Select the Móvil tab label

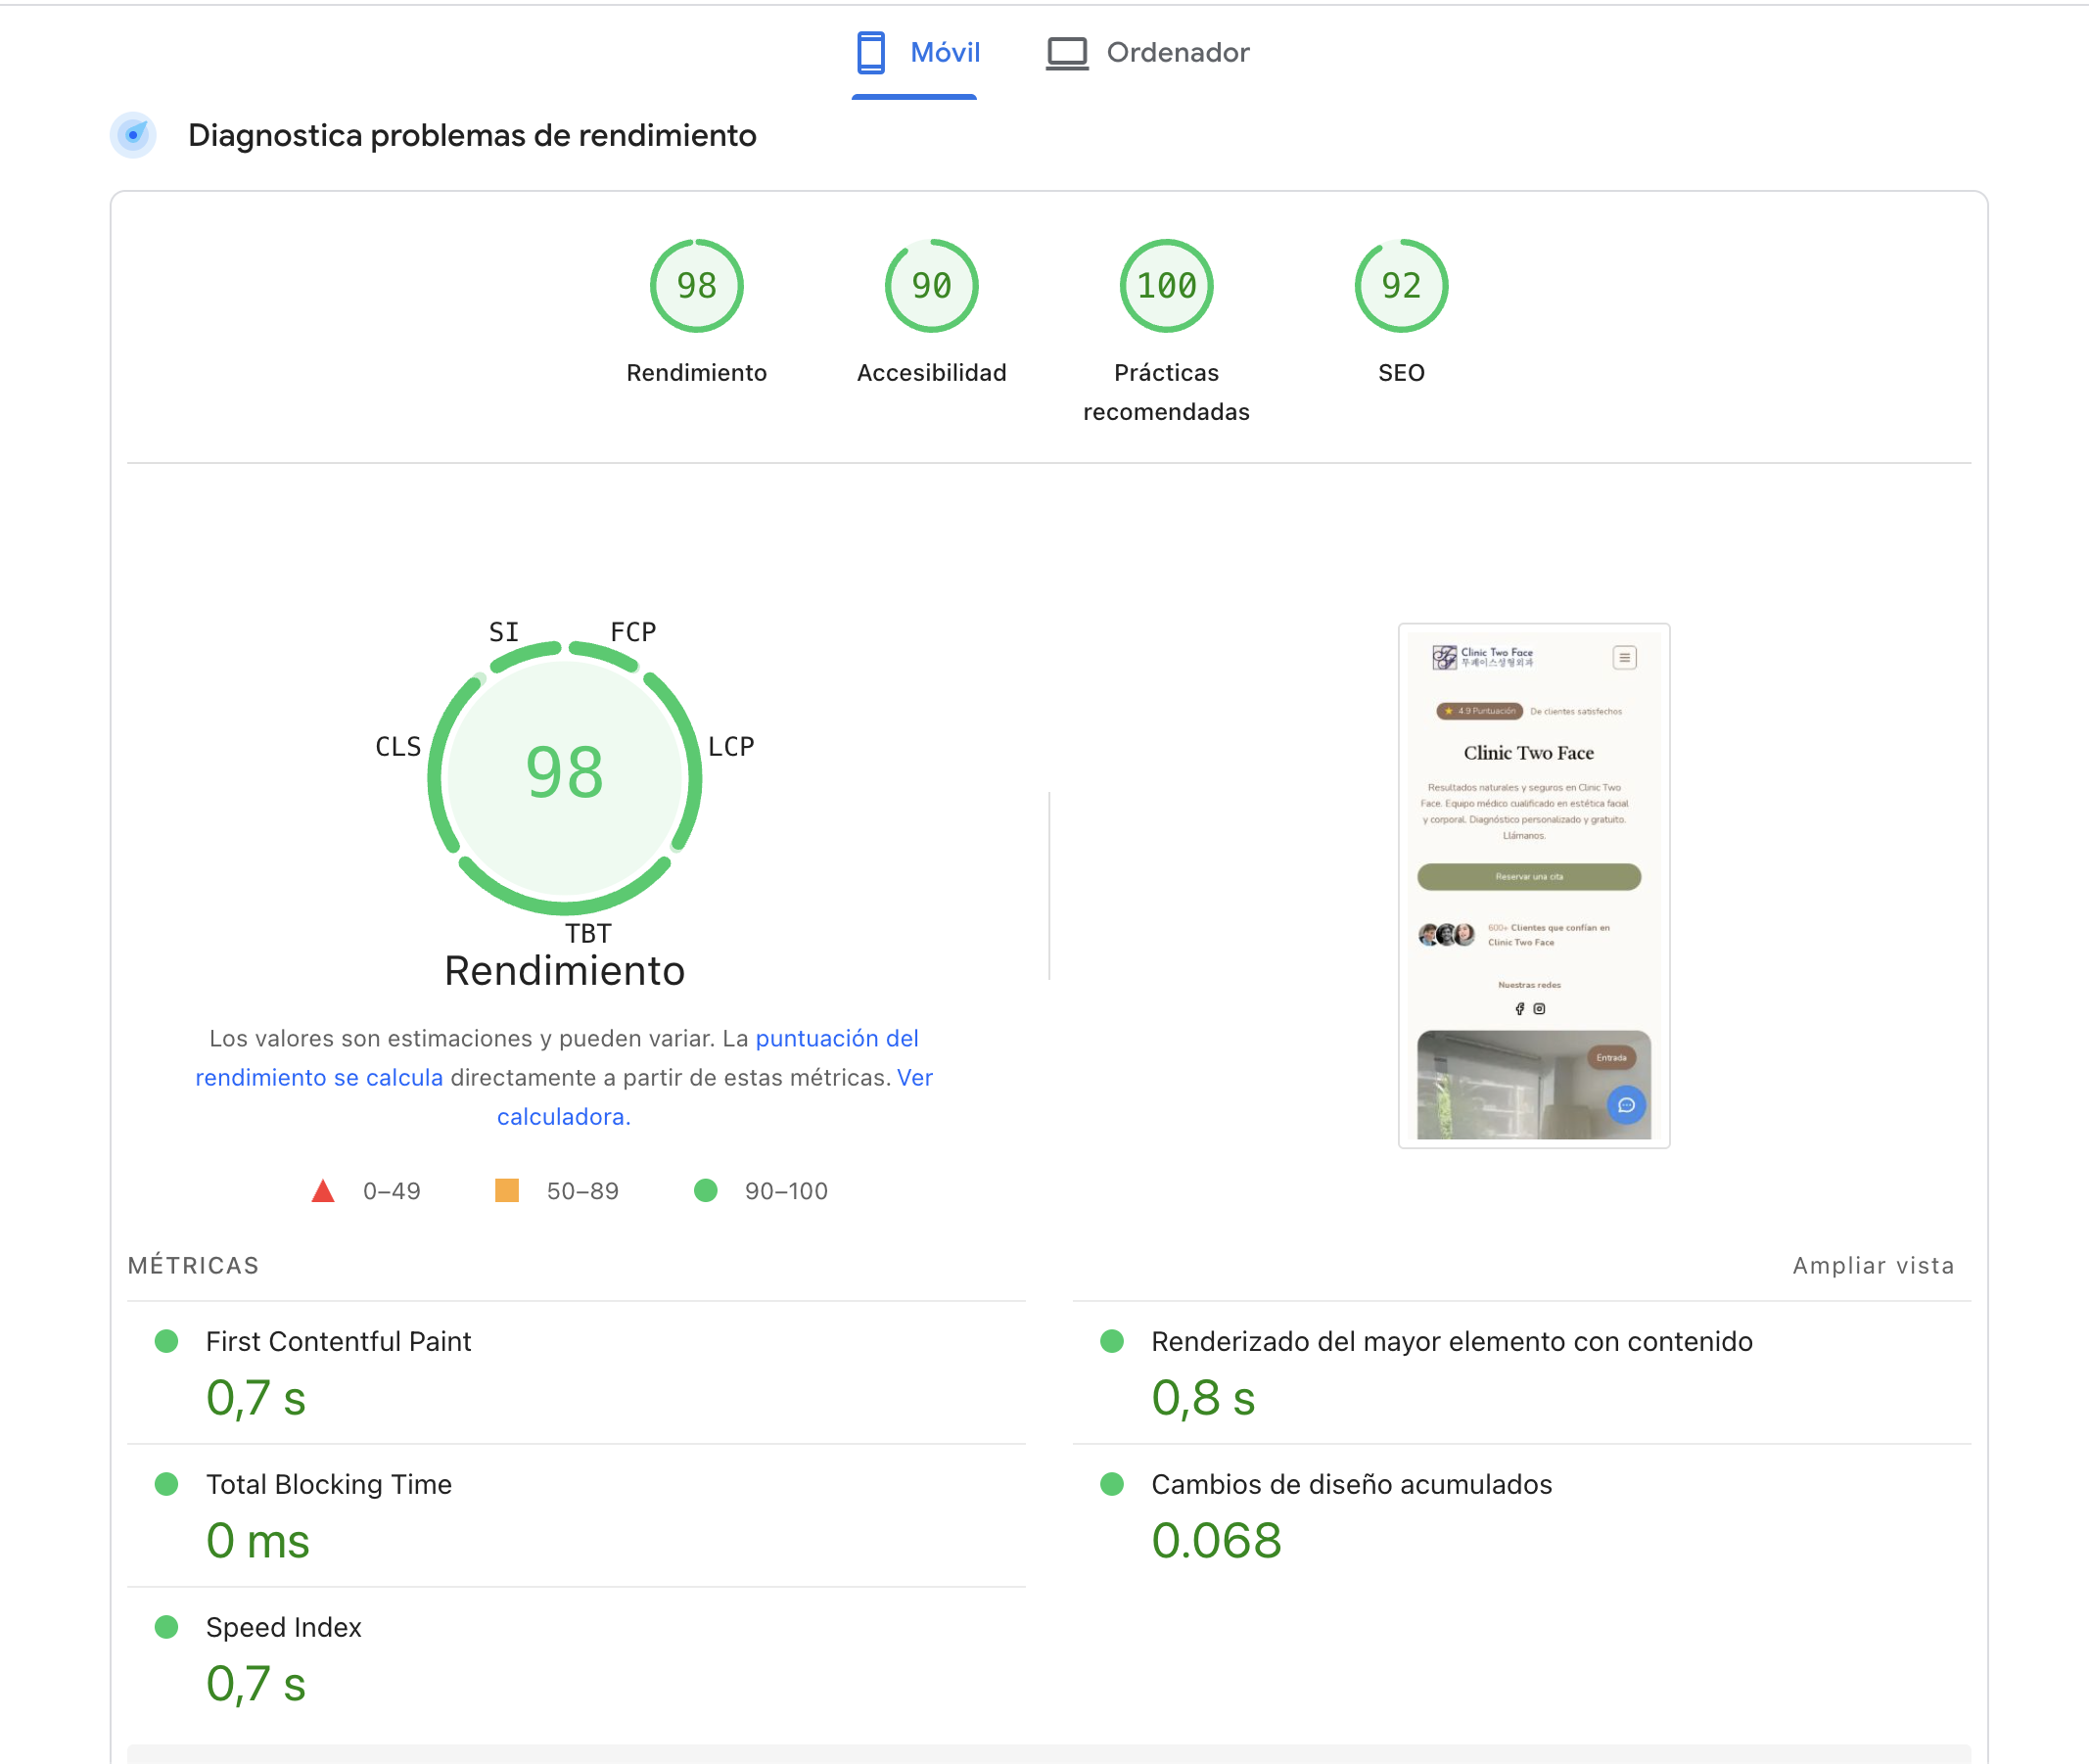pos(944,53)
